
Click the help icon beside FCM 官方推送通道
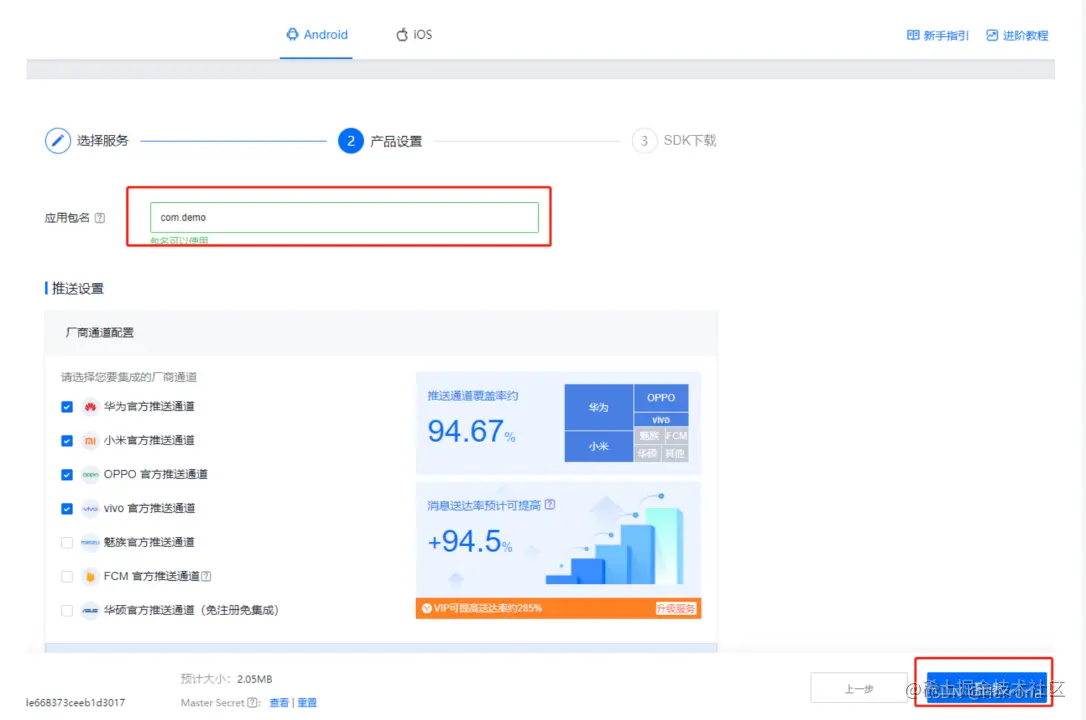pos(206,576)
